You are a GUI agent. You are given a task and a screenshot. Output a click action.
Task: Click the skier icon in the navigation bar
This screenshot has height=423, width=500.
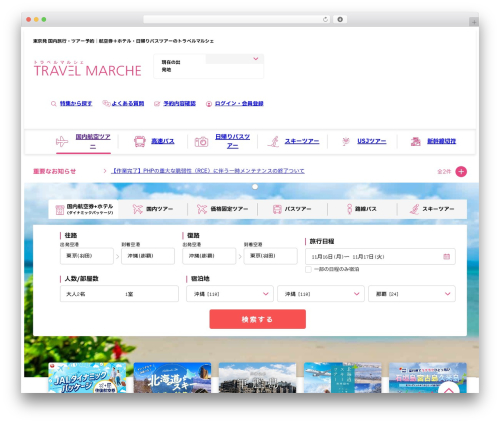coord(273,141)
